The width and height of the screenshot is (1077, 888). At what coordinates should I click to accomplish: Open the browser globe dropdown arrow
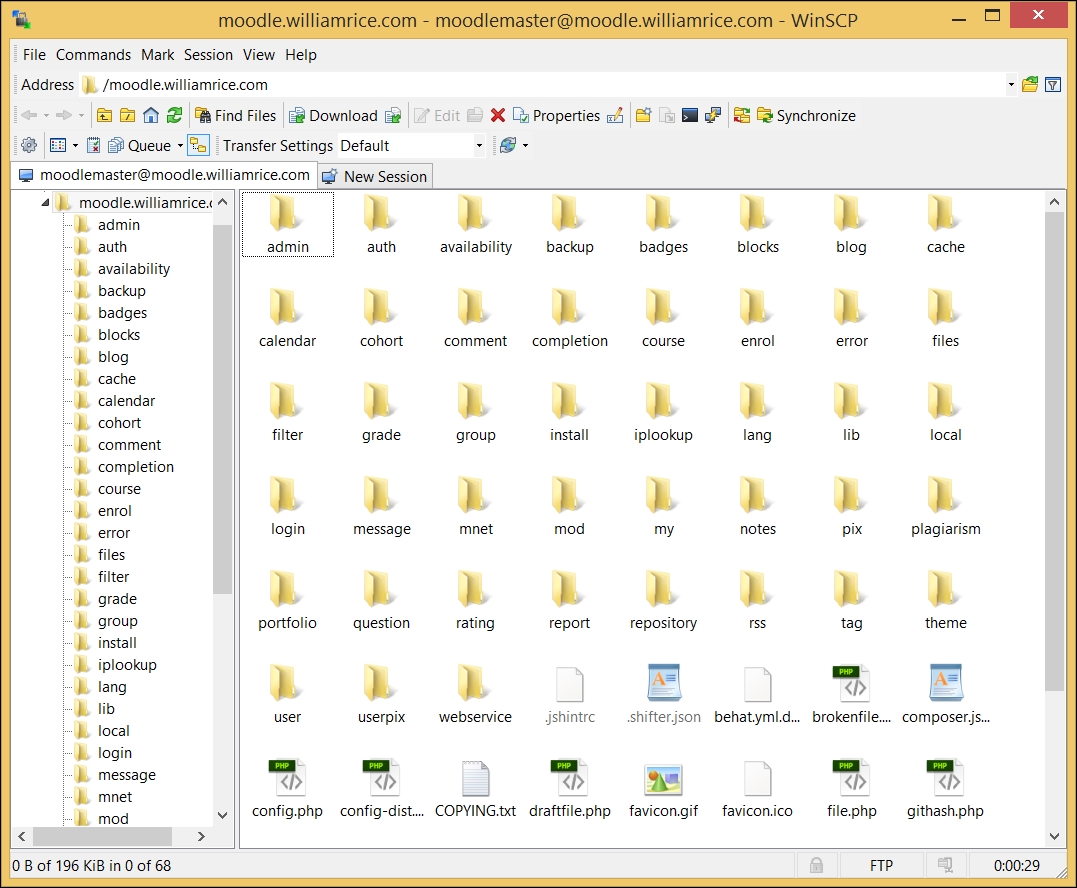[525, 146]
